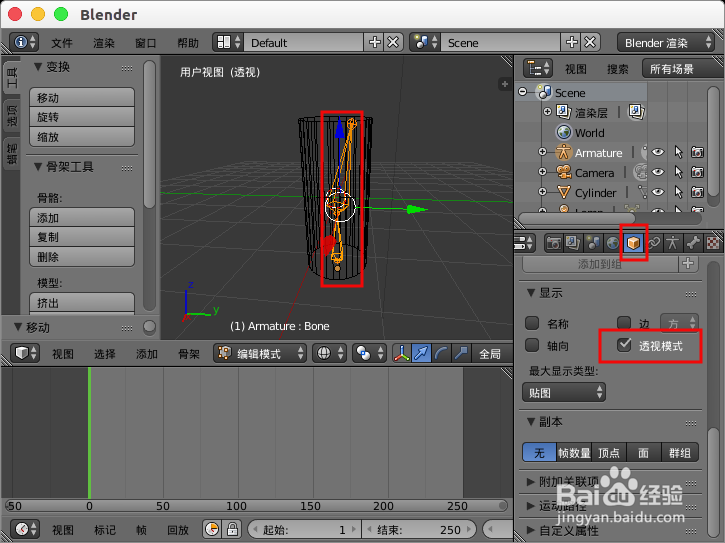Open the 3D view editor type menu
The image size is (725, 543).
coord(25,354)
